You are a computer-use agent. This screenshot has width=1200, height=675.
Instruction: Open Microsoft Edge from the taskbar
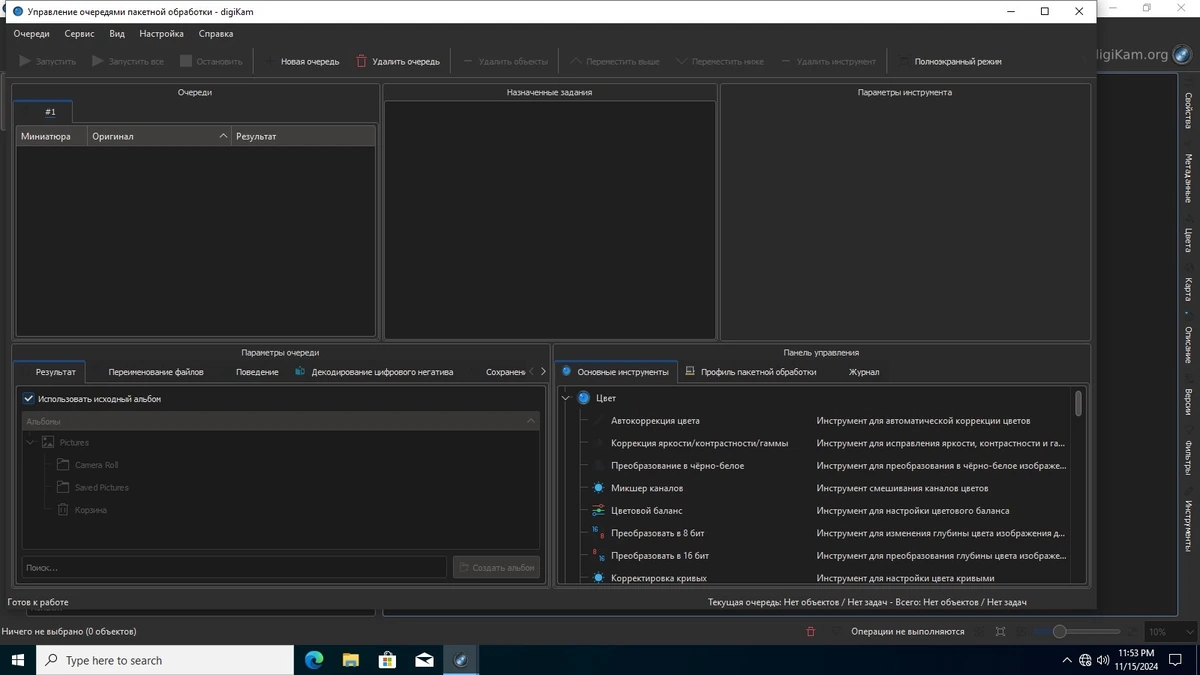pos(314,660)
